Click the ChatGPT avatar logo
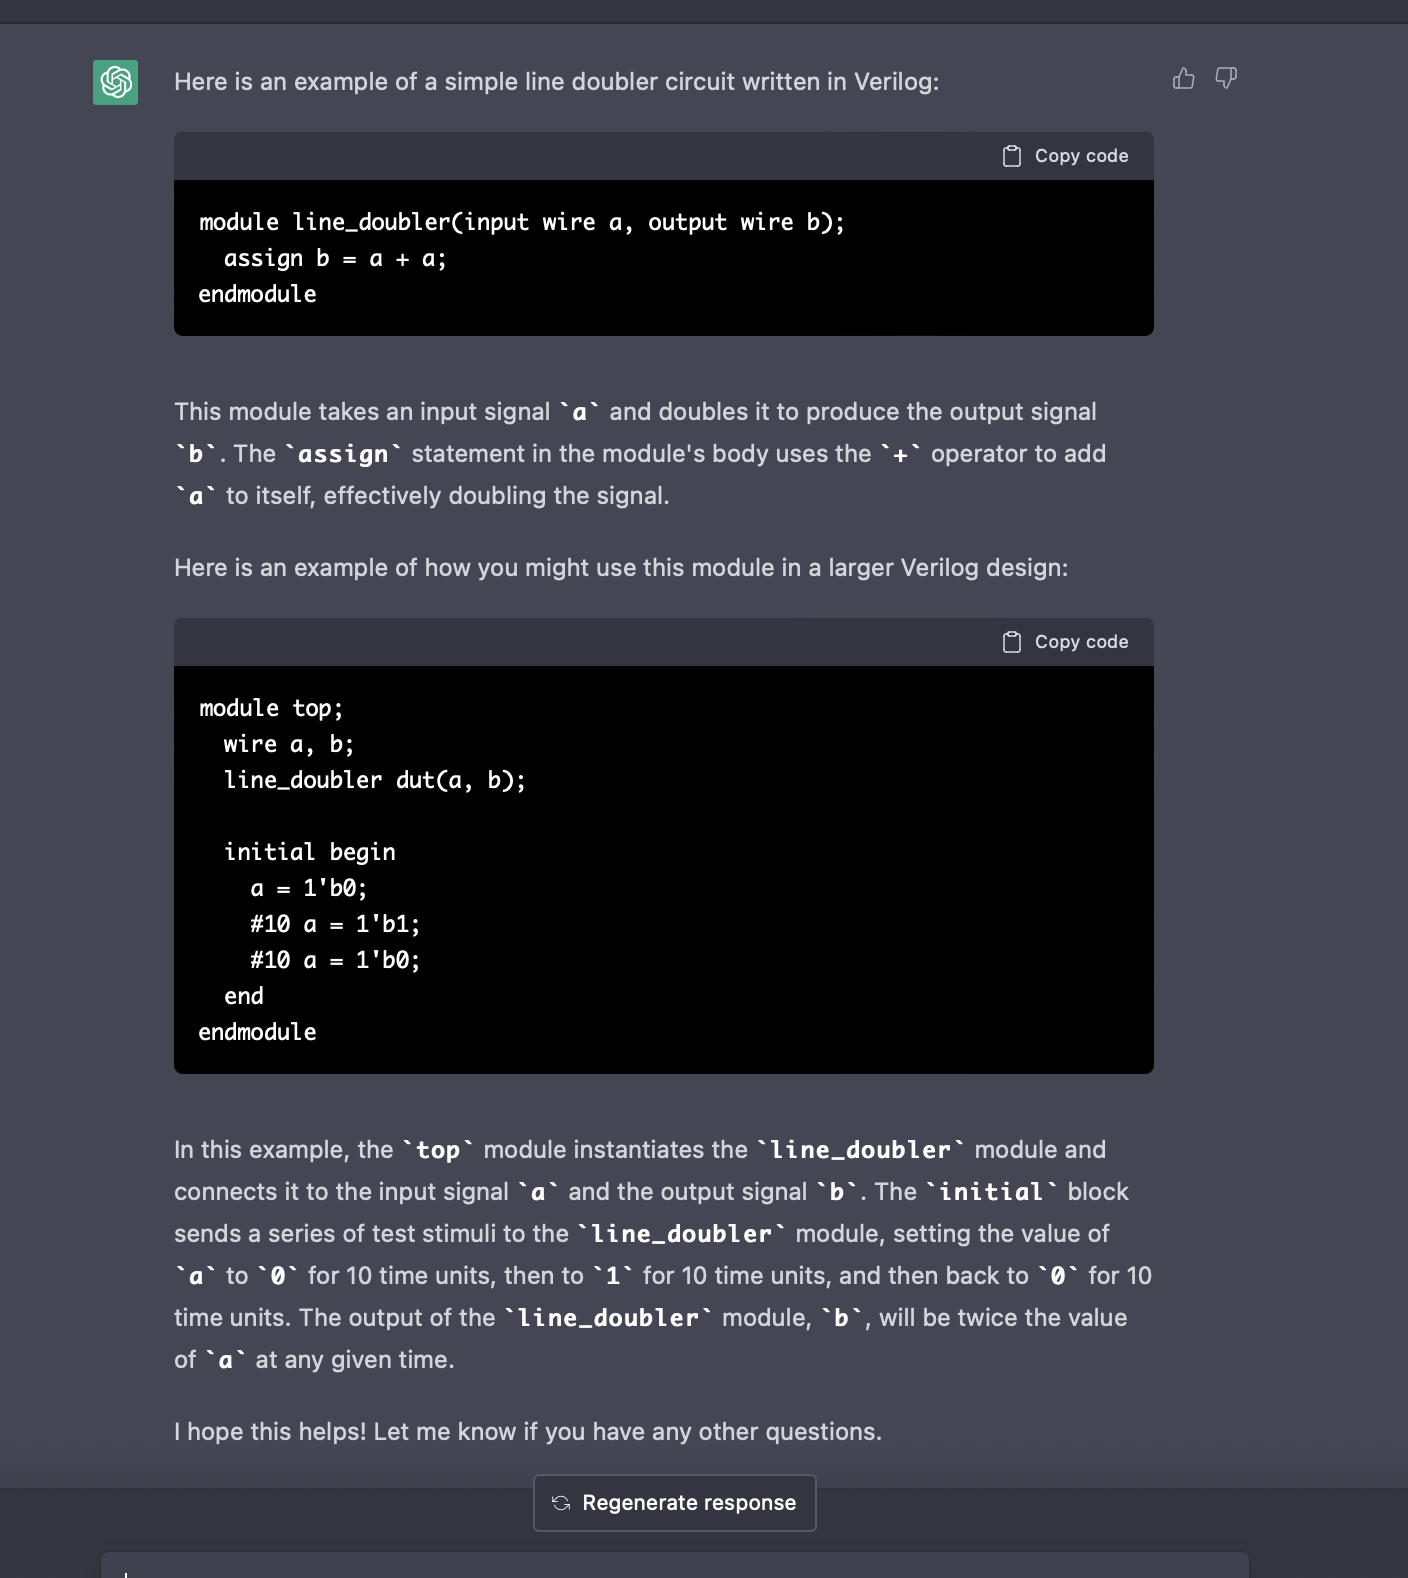This screenshot has height=1578, width=1408. tap(116, 82)
